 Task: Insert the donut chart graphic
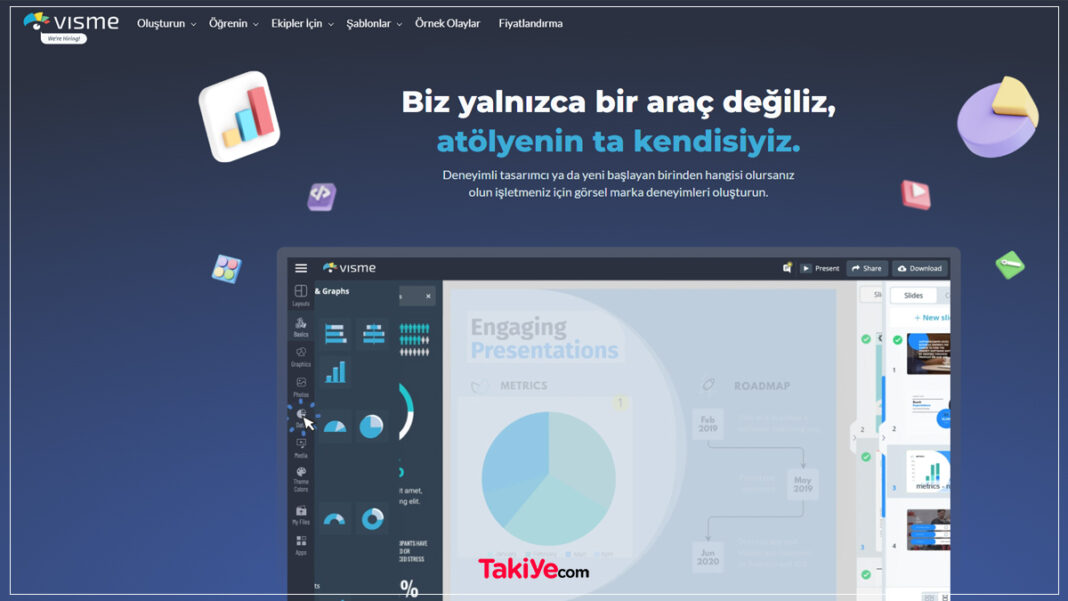click(x=372, y=519)
